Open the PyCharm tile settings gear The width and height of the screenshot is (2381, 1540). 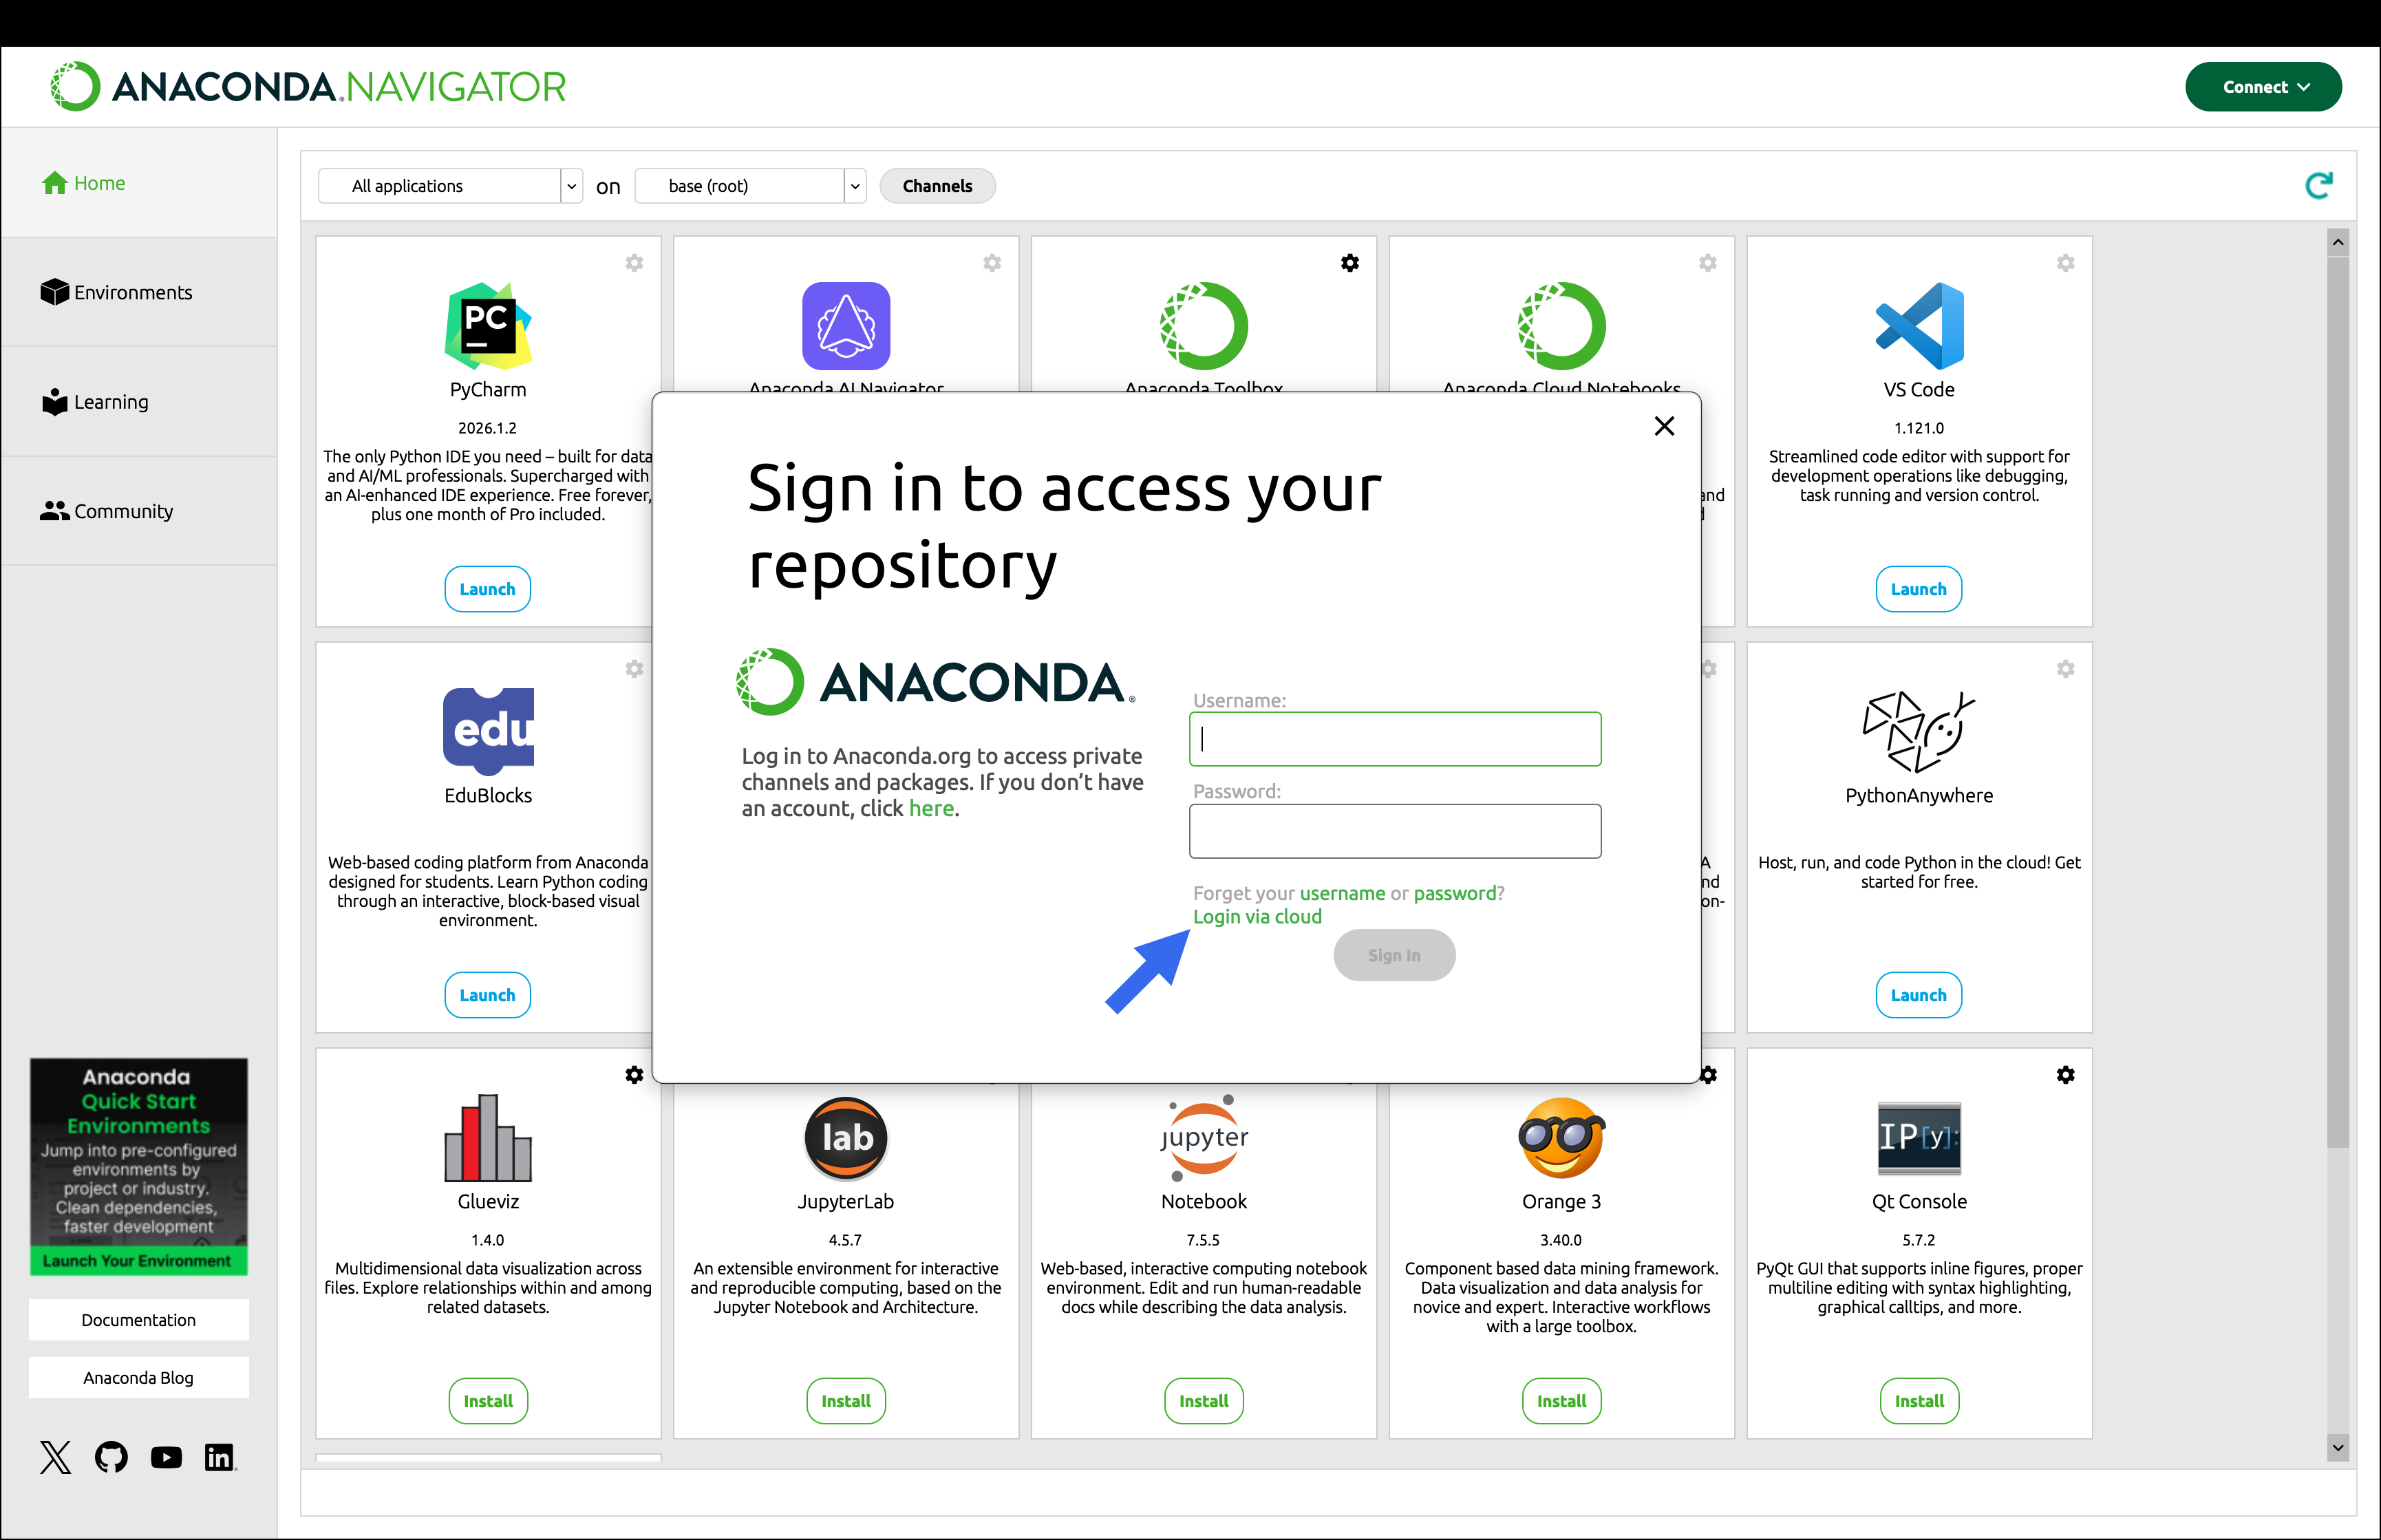pyautogui.click(x=634, y=263)
